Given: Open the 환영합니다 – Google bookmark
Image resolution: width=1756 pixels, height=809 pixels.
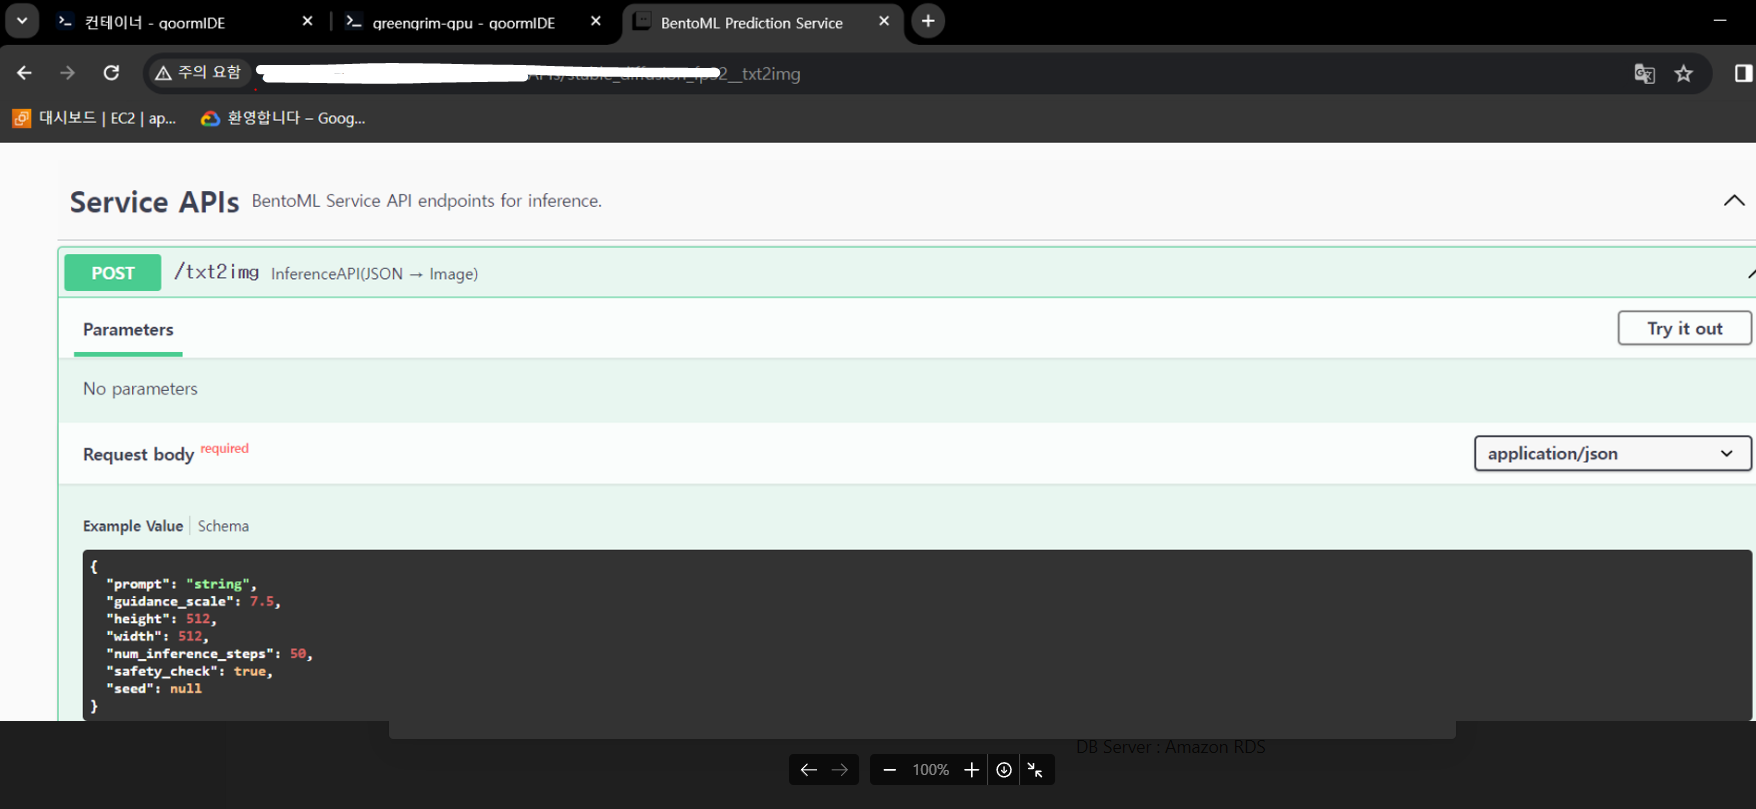Looking at the screenshot, I should 283,118.
